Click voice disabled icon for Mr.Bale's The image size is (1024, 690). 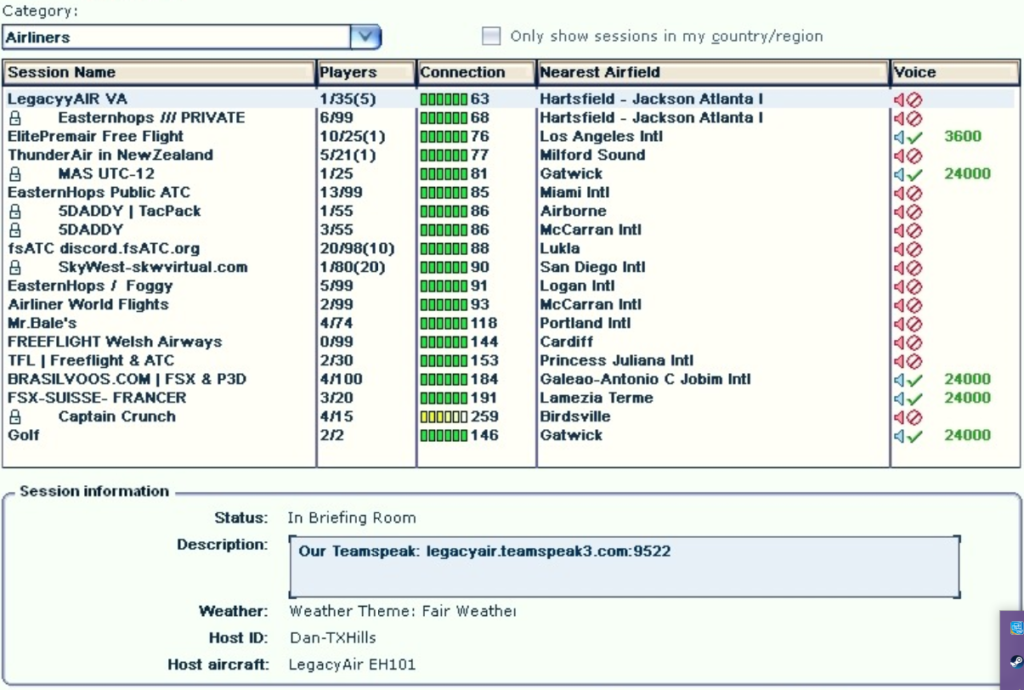tap(908, 323)
